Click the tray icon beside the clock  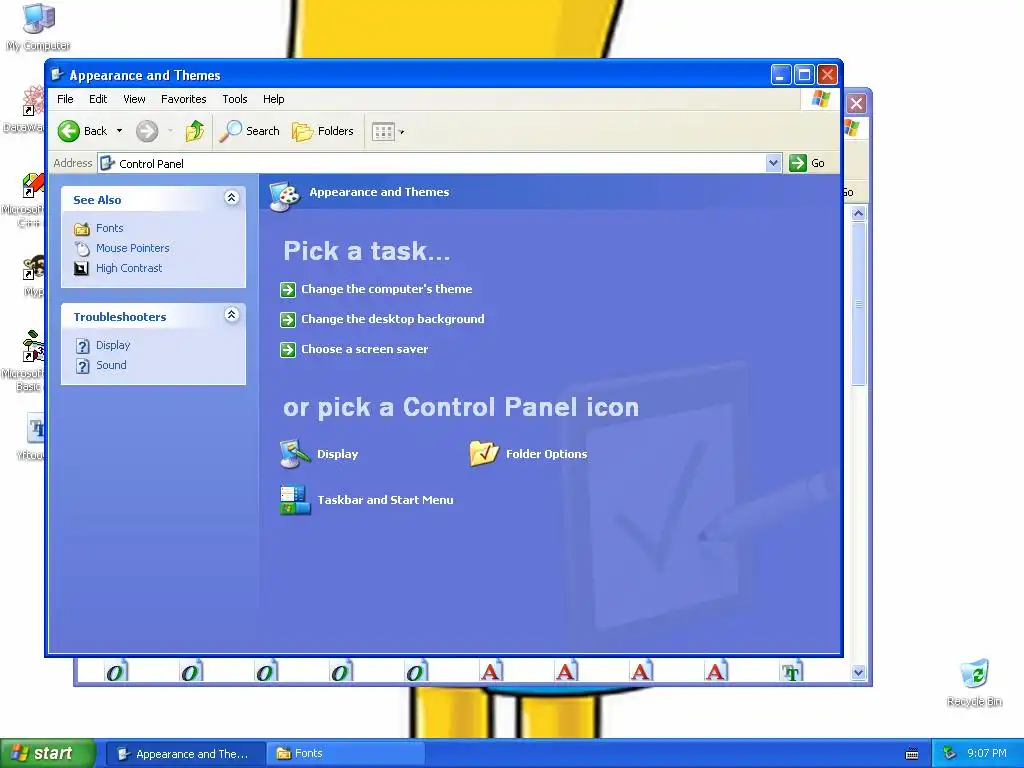point(950,754)
